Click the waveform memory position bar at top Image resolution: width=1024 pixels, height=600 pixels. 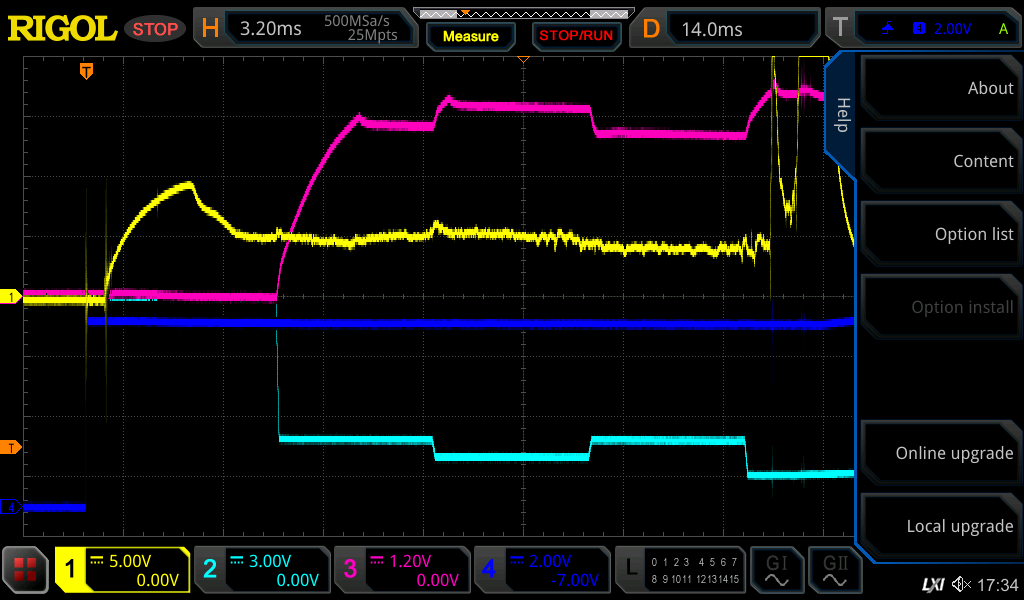pos(522,13)
